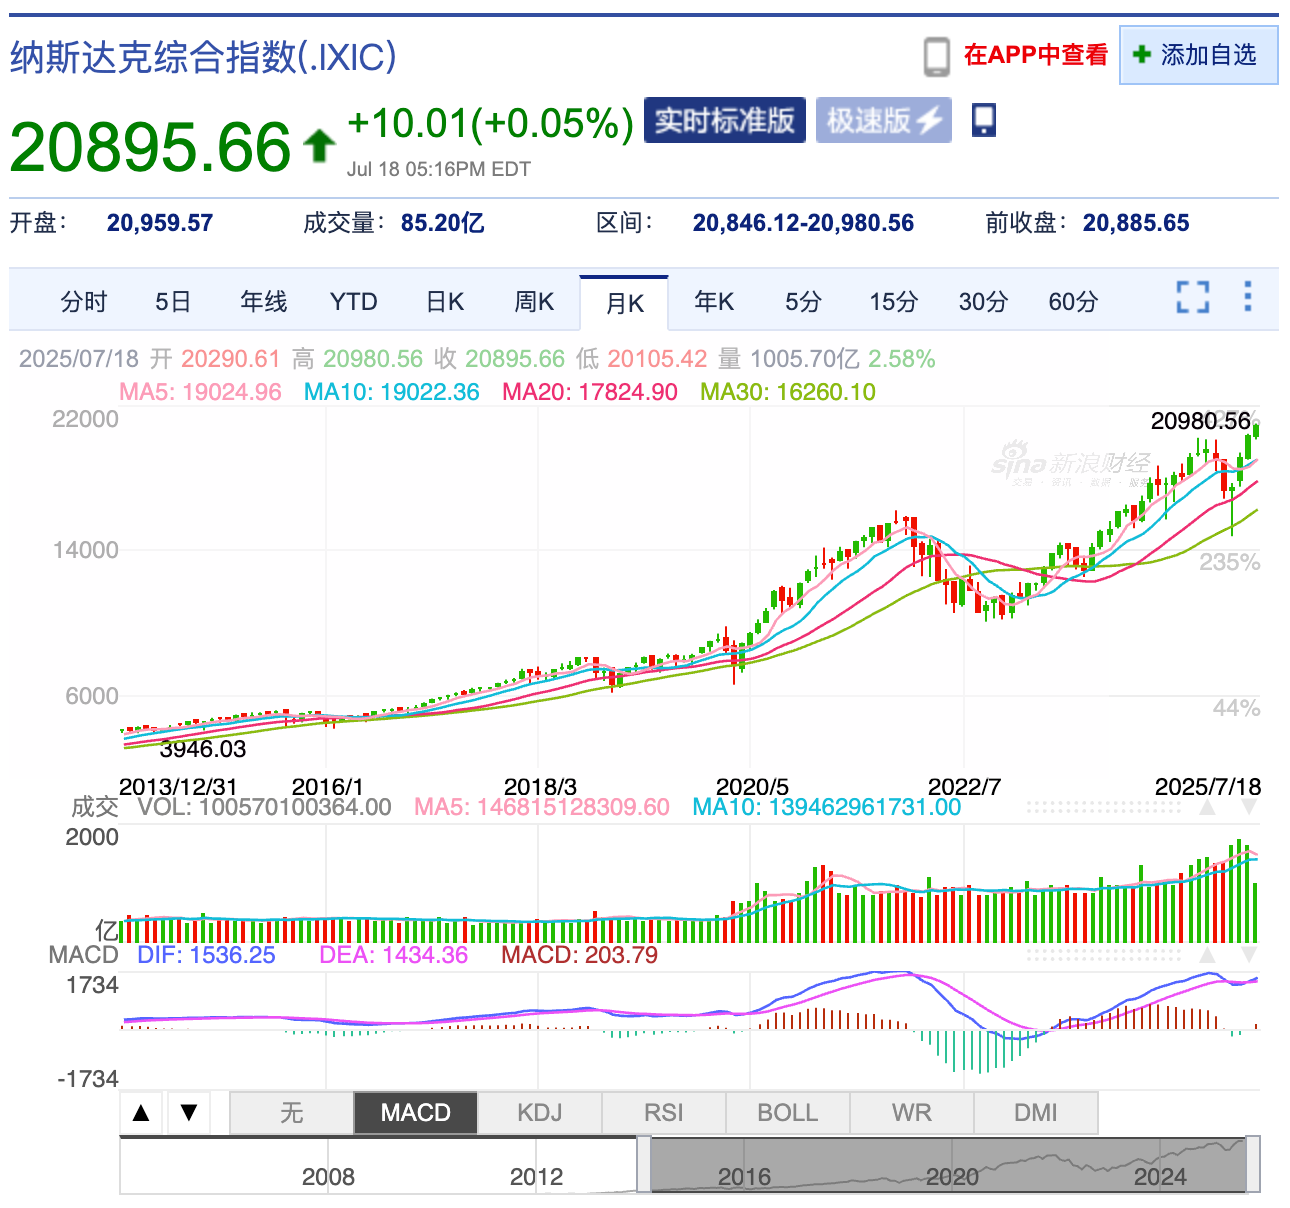Click the phone icon beside 在APP中查看
The height and width of the screenshot is (1208, 1290).
click(937, 56)
